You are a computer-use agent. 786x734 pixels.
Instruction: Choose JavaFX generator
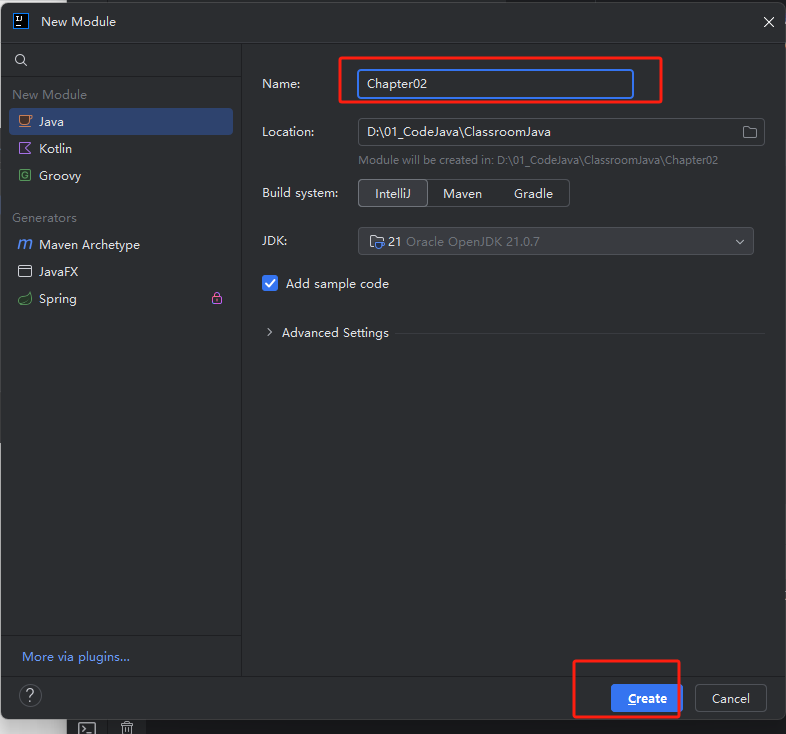click(x=121, y=272)
